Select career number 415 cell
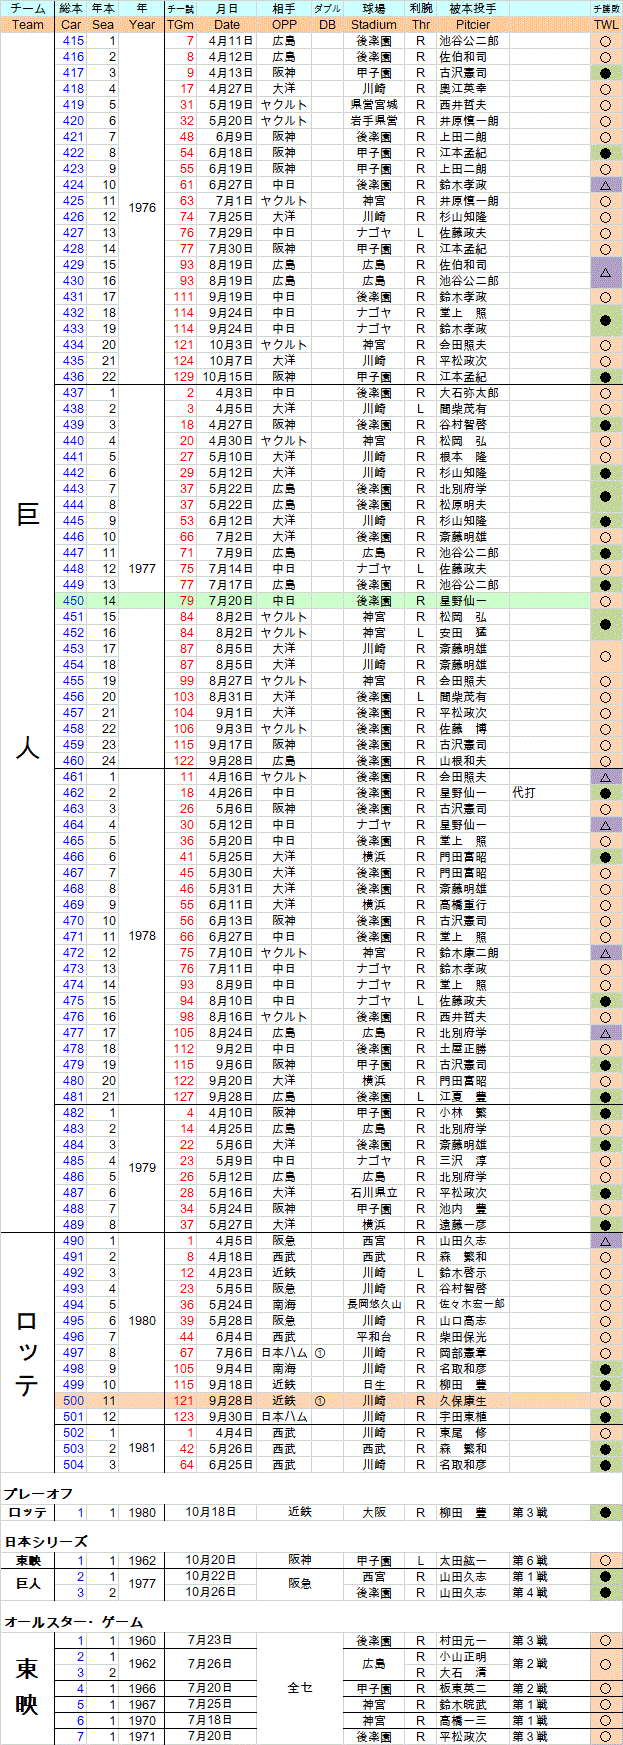The image size is (623, 1745). click(73, 41)
